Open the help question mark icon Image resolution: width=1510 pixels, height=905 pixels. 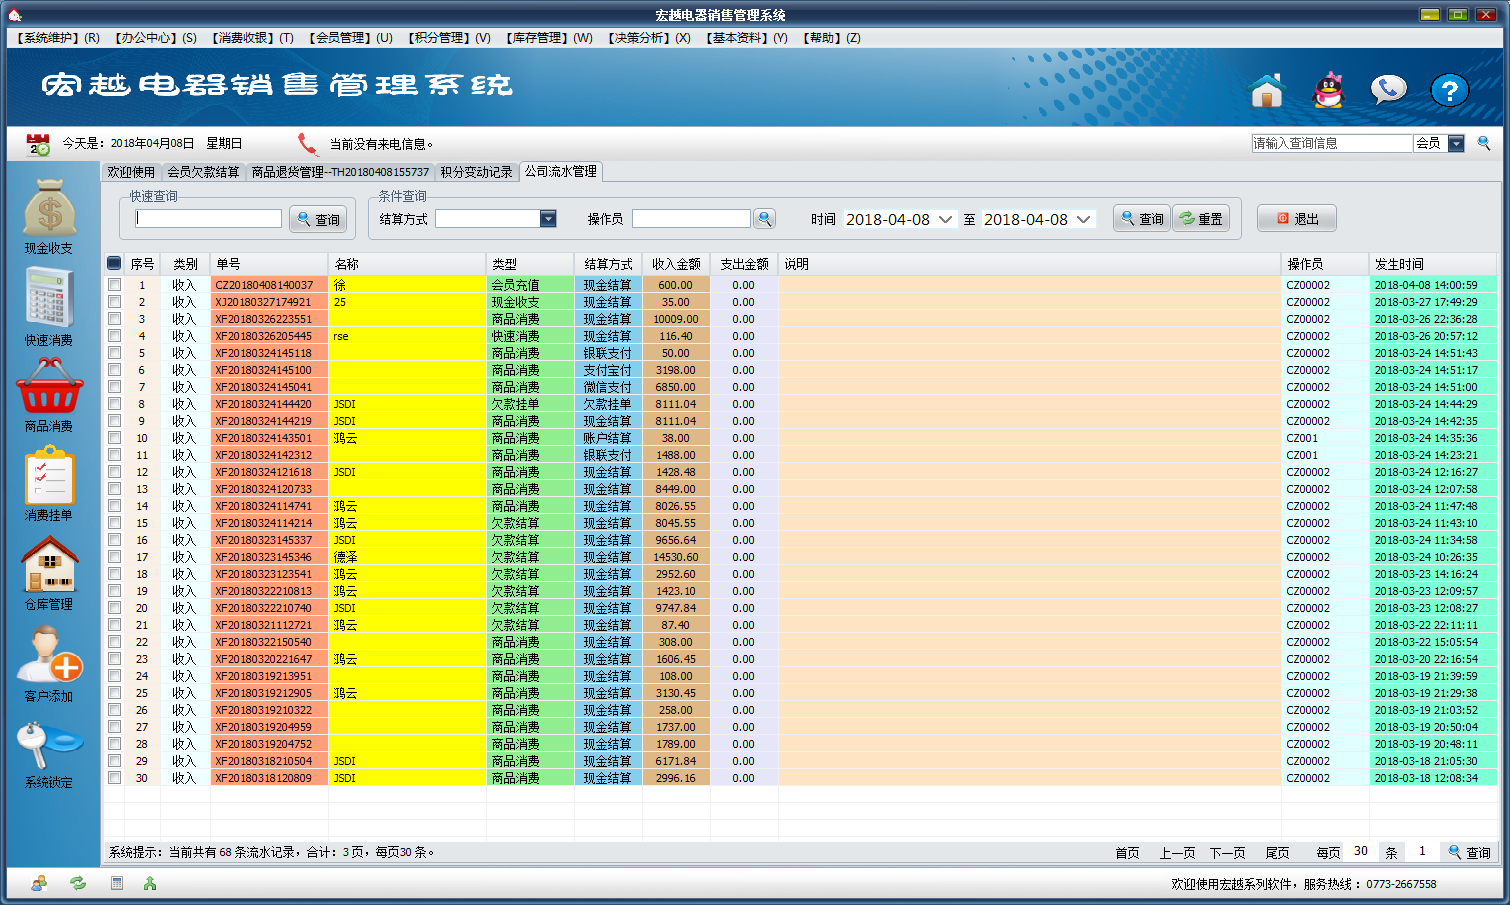click(x=1449, y=91)
